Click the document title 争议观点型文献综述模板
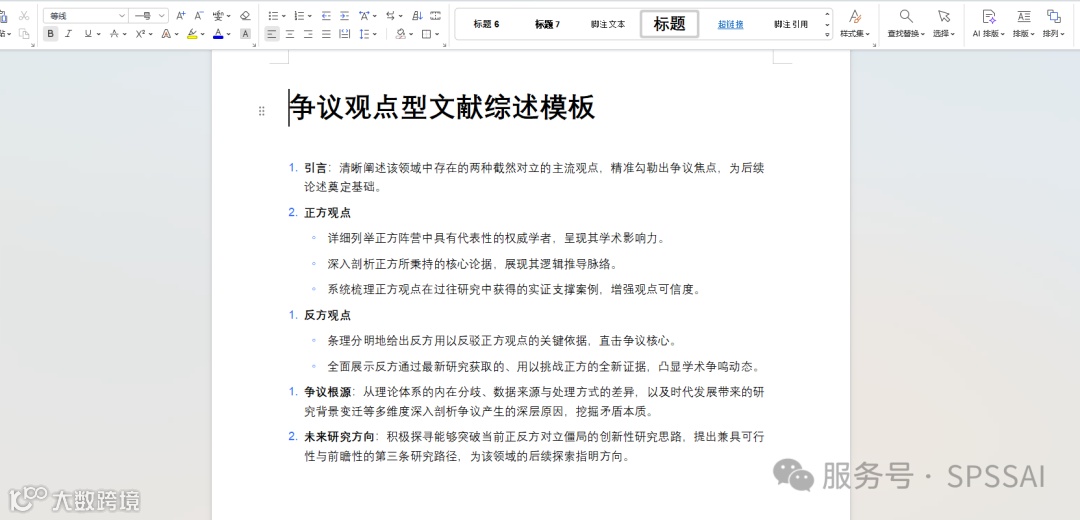 [x=442, y=108]
